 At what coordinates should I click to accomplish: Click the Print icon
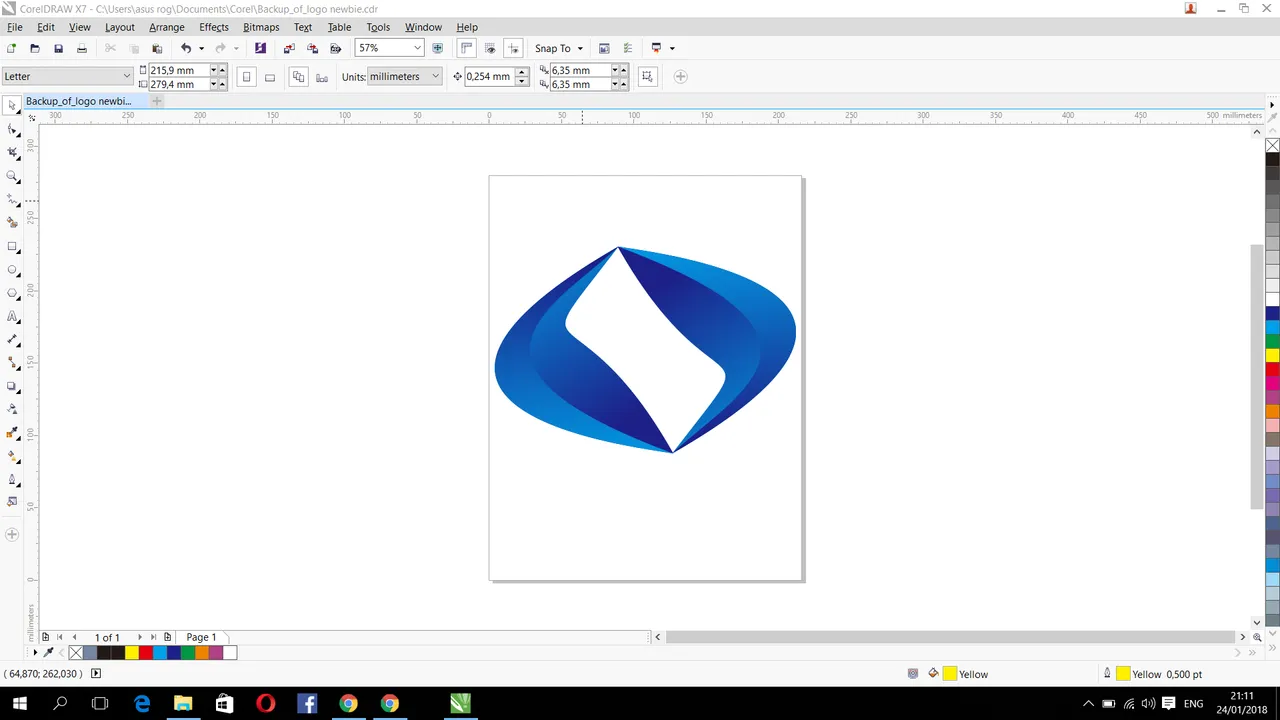[x=82, y=48]
